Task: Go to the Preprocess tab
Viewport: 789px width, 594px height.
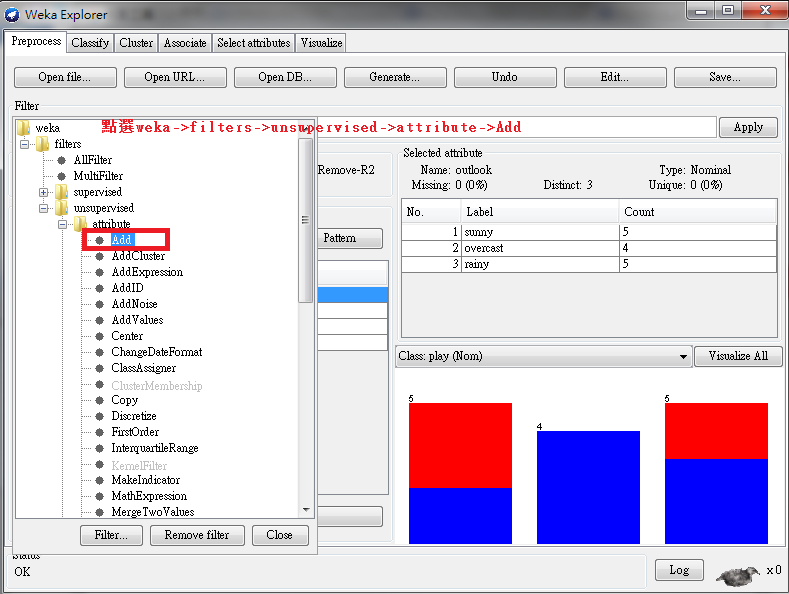Action: (36, 41)
